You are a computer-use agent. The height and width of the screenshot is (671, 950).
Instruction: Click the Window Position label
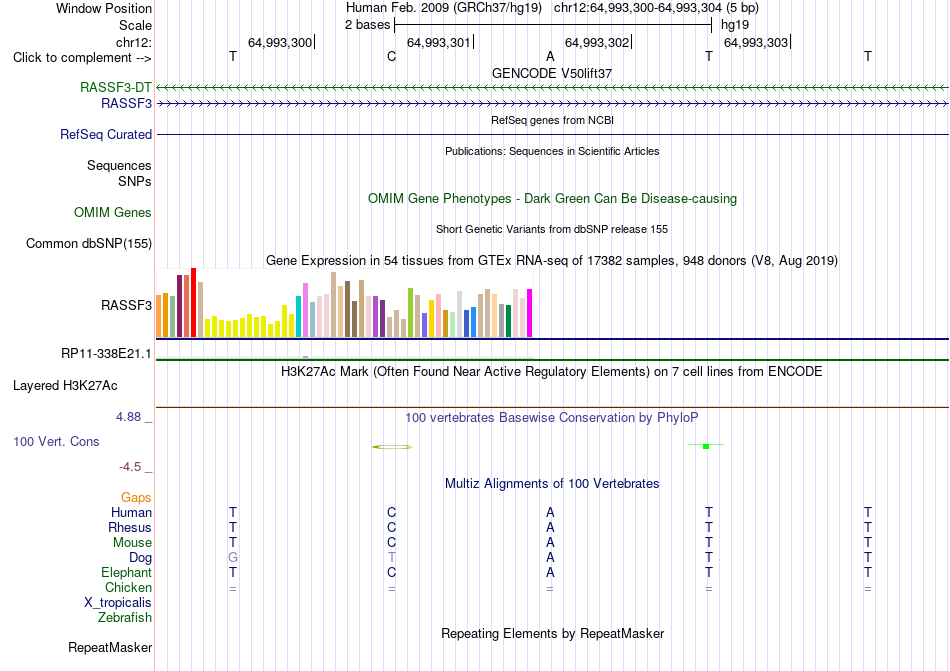coord(104,8)
